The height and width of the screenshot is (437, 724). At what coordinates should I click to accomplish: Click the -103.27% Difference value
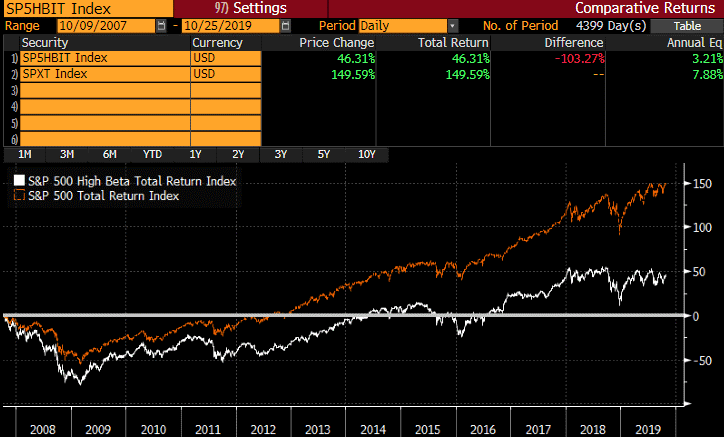579,59
